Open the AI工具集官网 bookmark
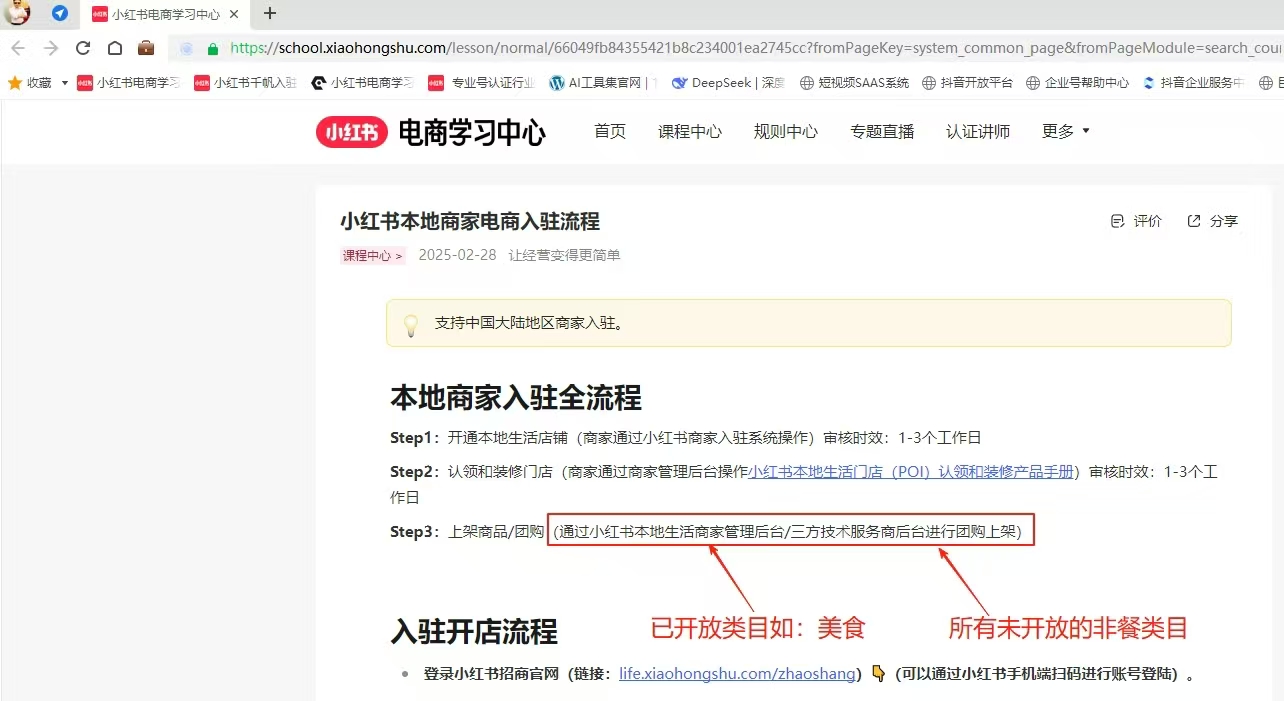 click(x=603, y=83)
